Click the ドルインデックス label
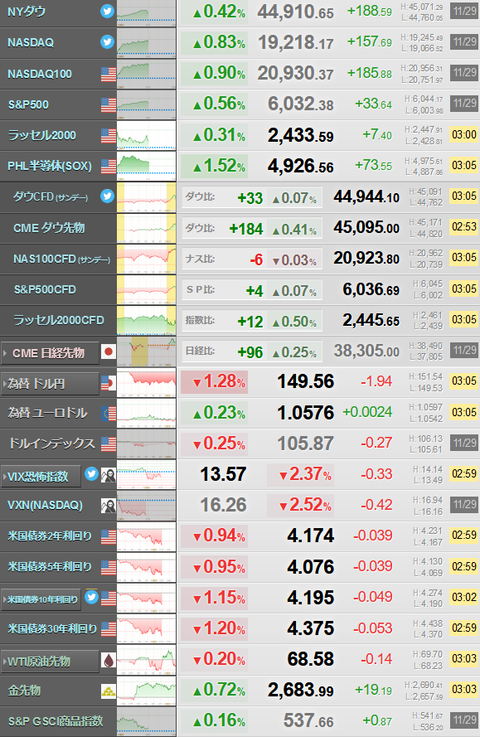This screenshot has width=480, height=737. click(52, 444)
